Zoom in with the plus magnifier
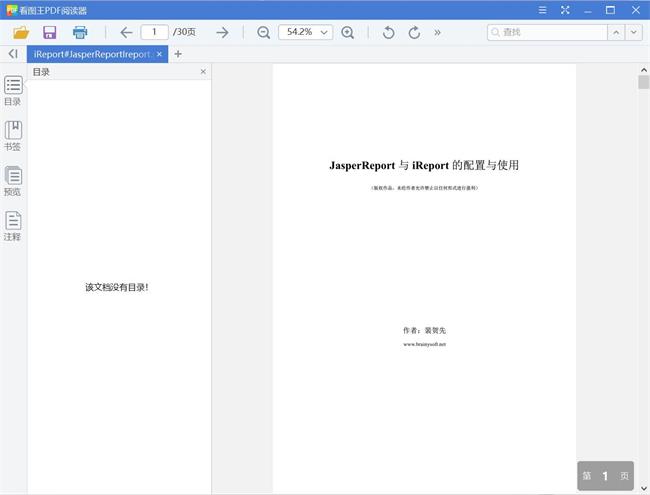650x495 pixels. (347, 32)
